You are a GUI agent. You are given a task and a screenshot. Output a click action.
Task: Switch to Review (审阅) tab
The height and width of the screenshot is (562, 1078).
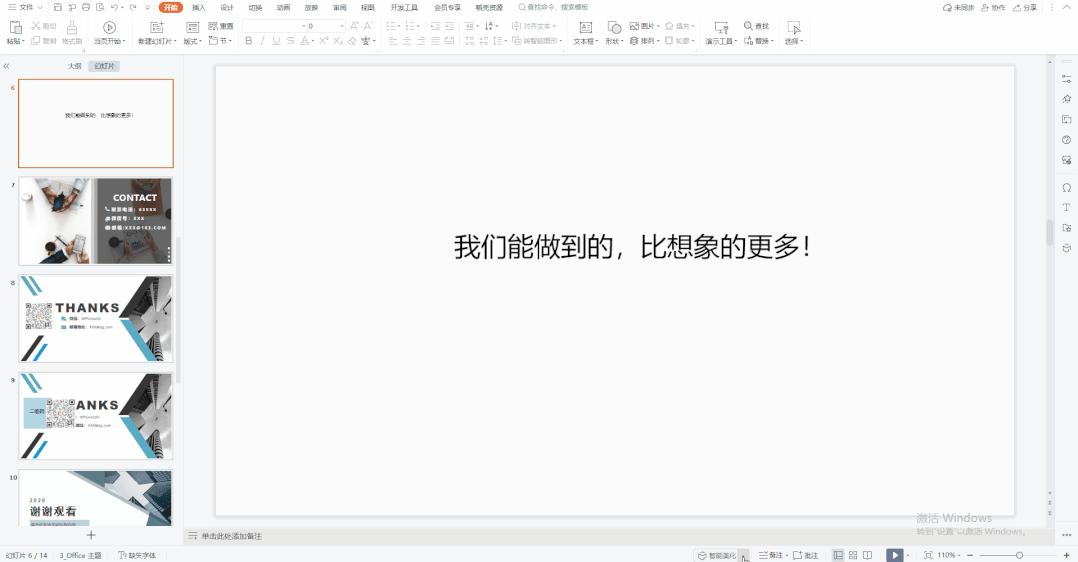(340, 8)
